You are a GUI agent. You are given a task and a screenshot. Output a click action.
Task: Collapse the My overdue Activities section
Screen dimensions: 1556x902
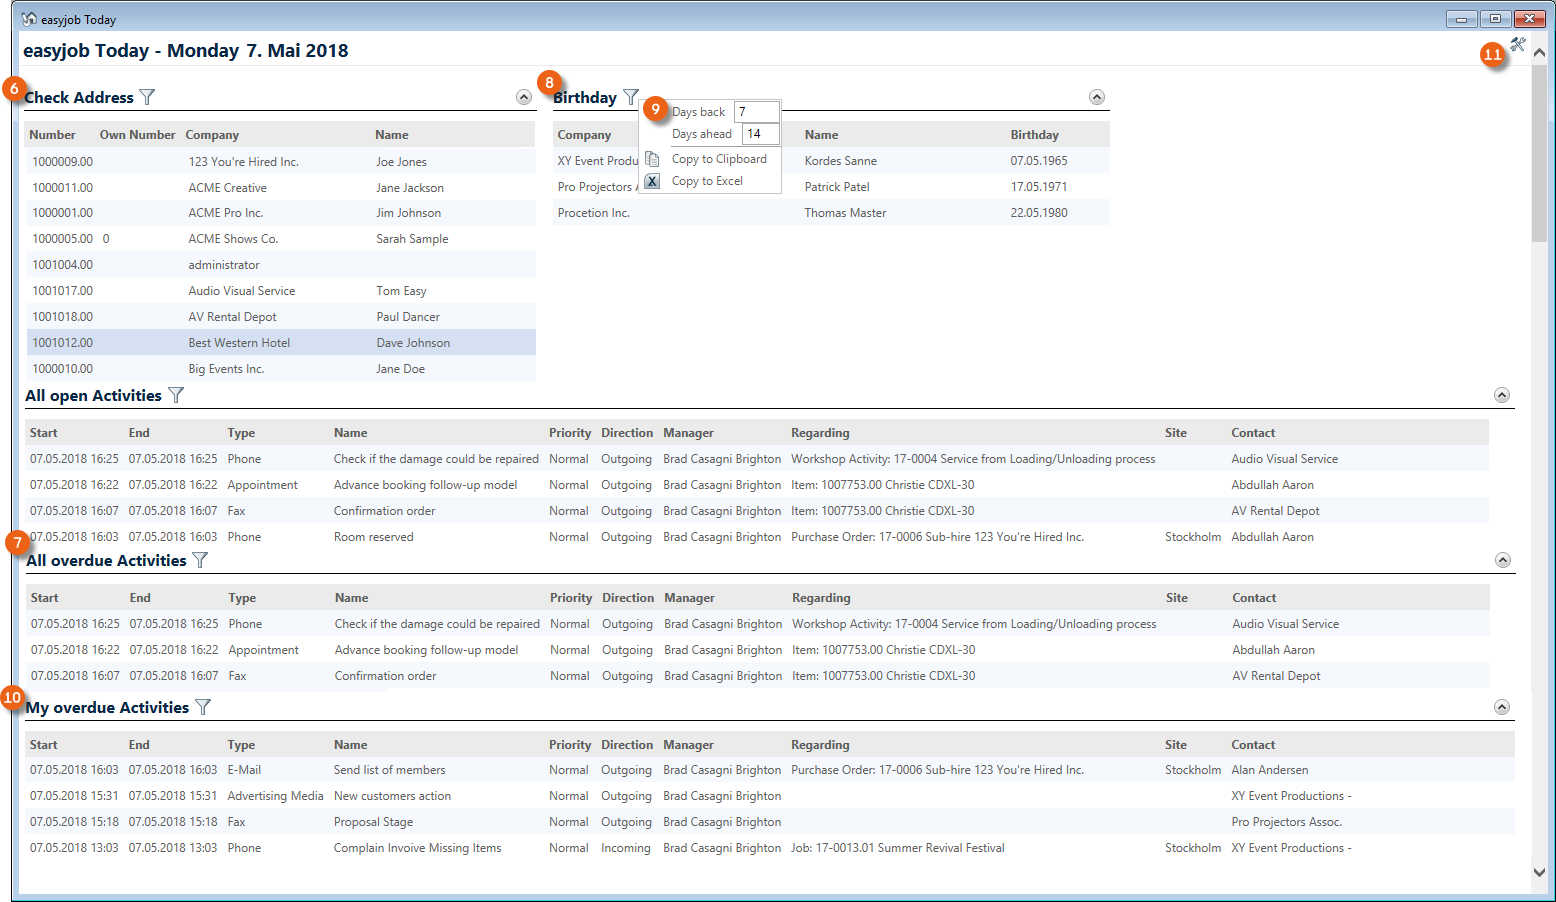(1501, 707)
